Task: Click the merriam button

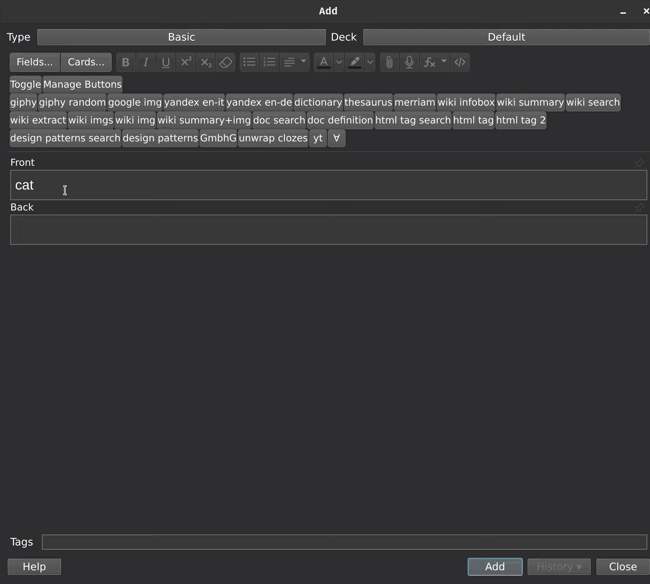Action: (x=415, y=102)
